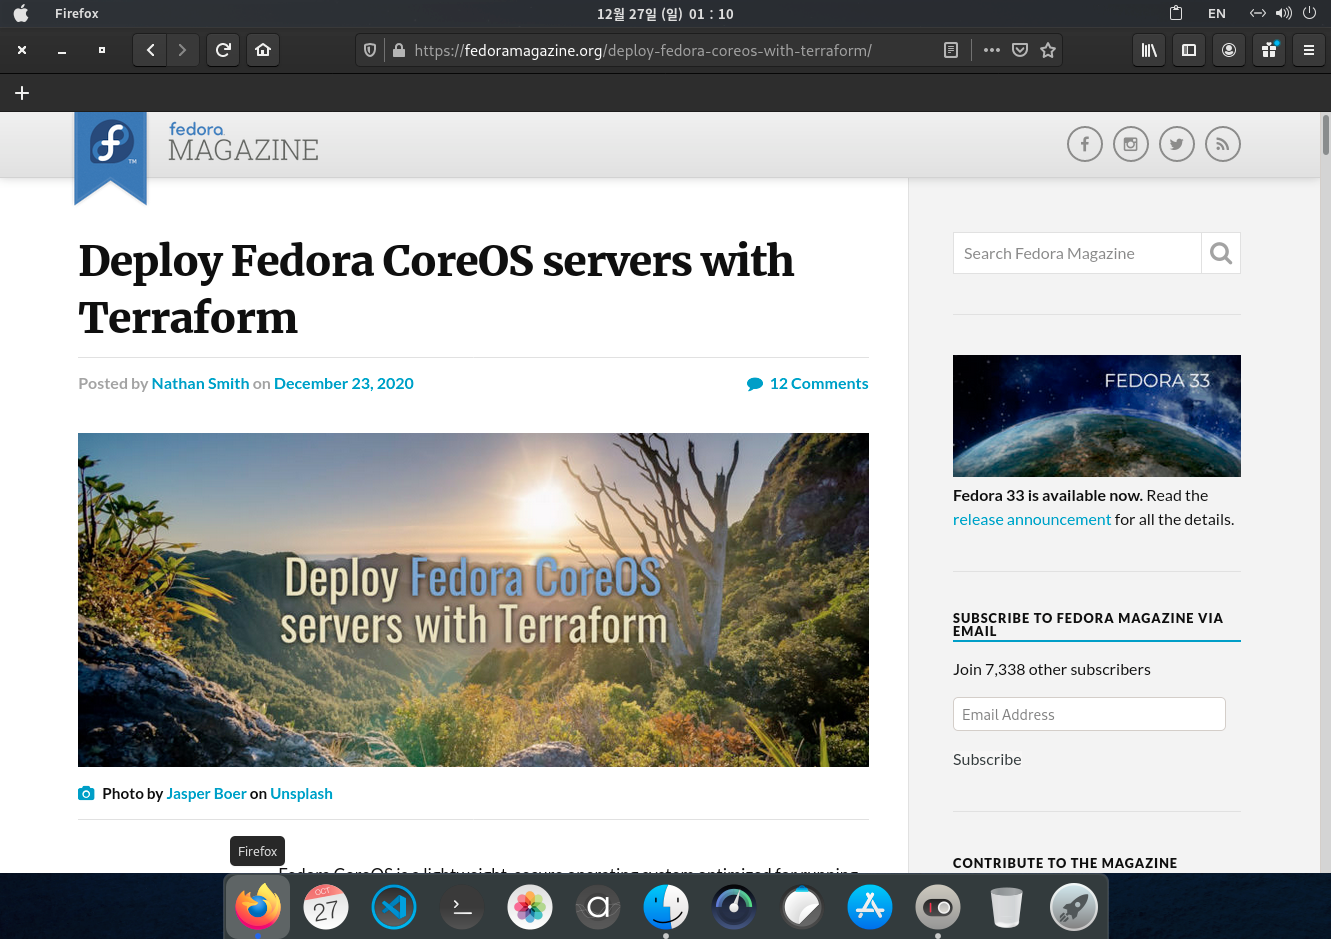
Task: Open Calendar app in the dock
Action: [x=326, y=907]
